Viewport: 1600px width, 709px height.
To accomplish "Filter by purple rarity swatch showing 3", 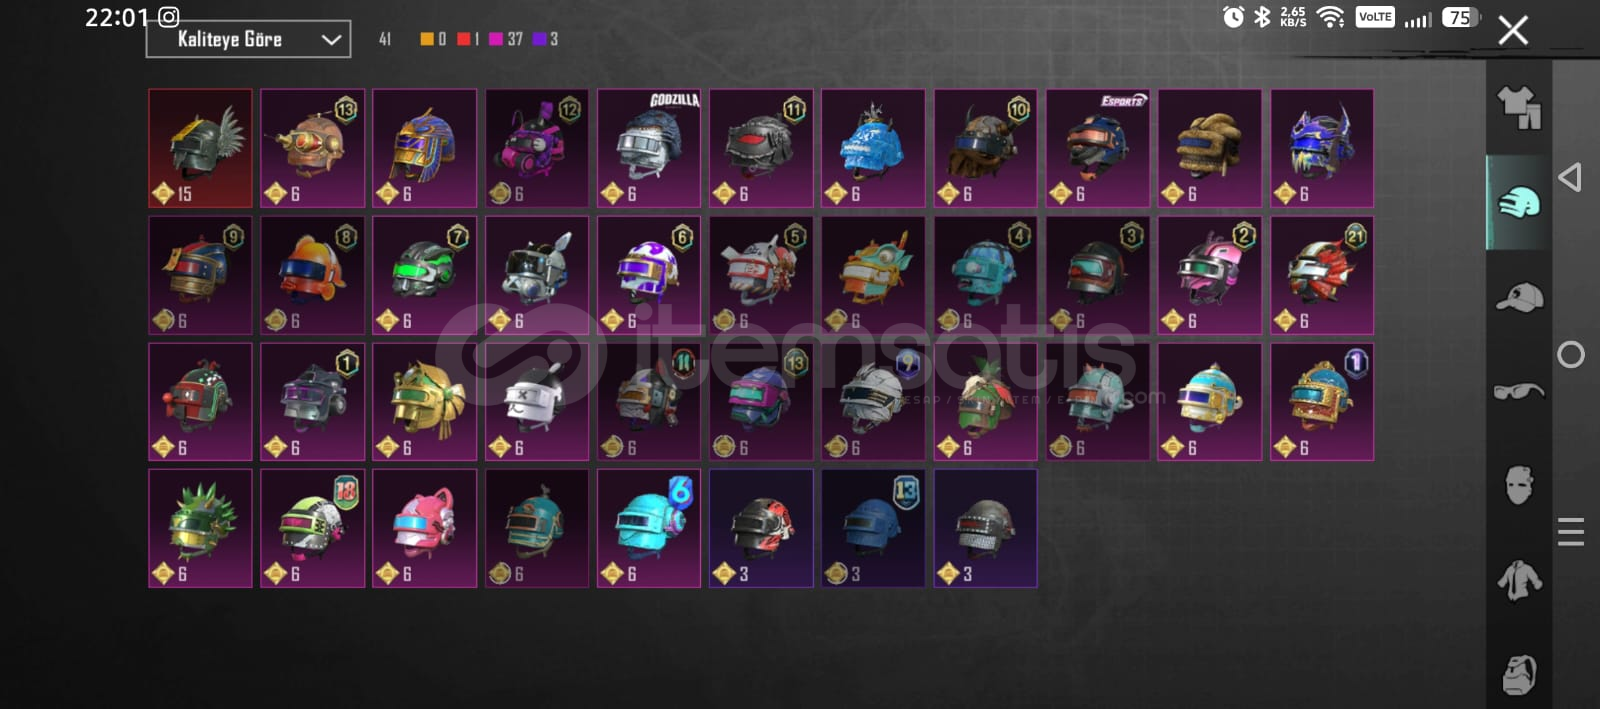I will pyautogui.click(x=545, y=39).
